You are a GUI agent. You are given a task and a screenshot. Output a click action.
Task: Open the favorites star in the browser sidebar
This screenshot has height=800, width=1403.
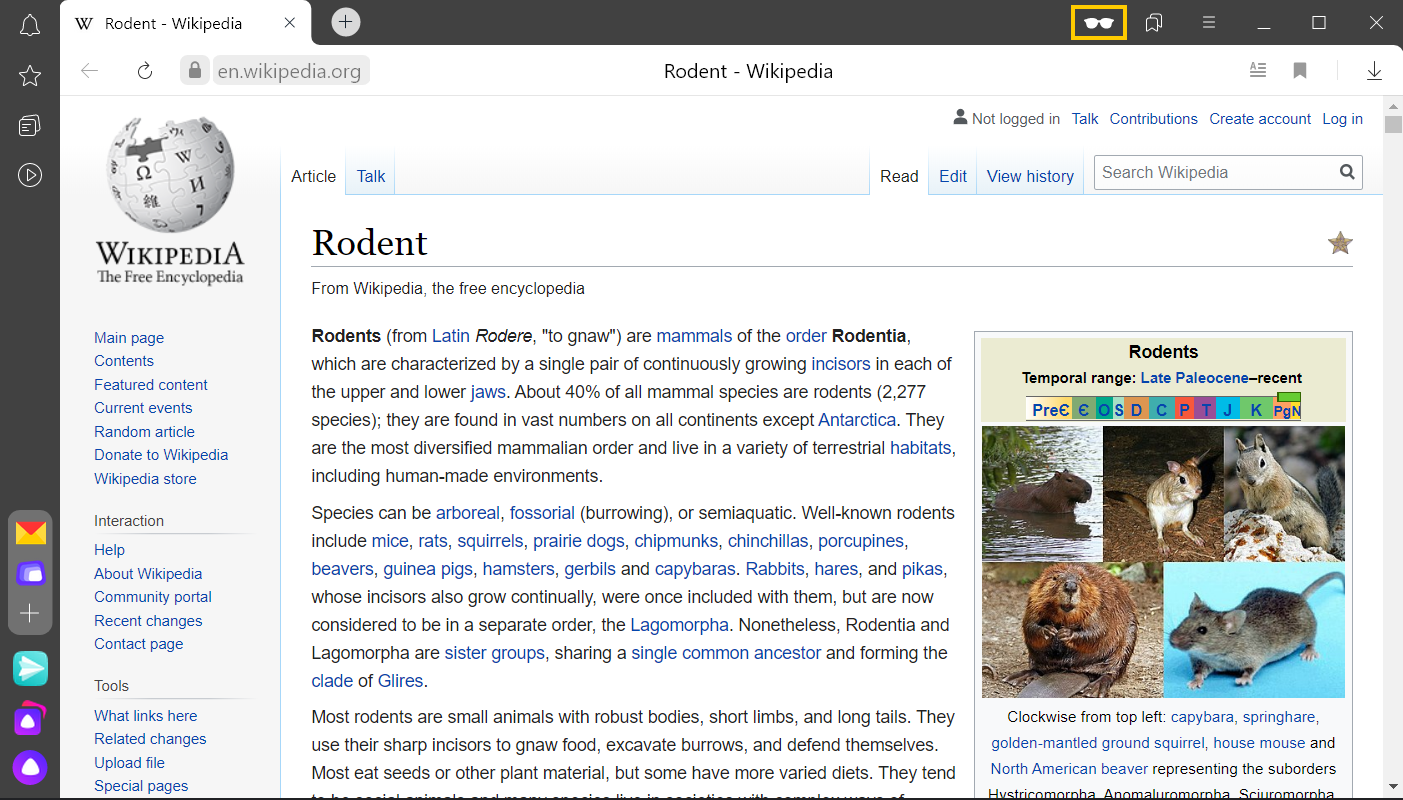tap(30, 76)
